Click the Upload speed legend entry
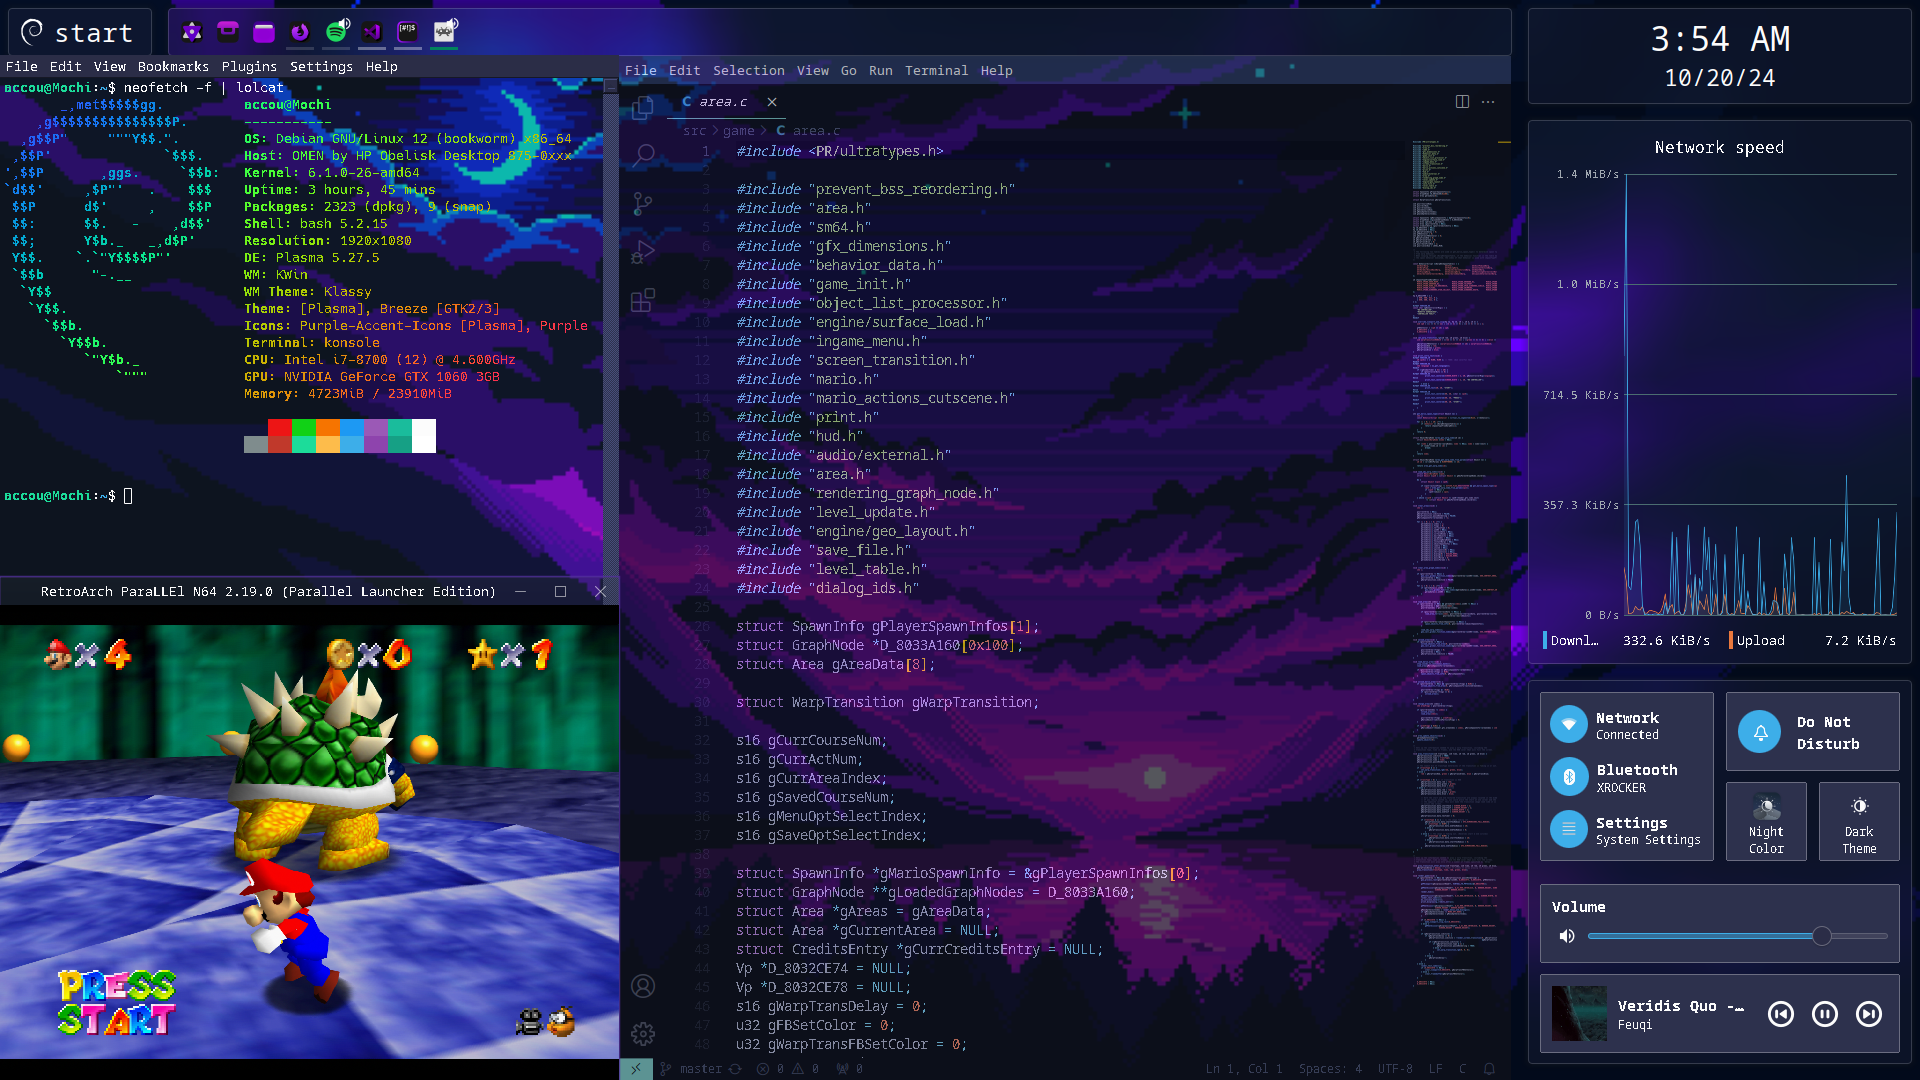The height and width of the screenshot is (1080, 1920). 1812,641
